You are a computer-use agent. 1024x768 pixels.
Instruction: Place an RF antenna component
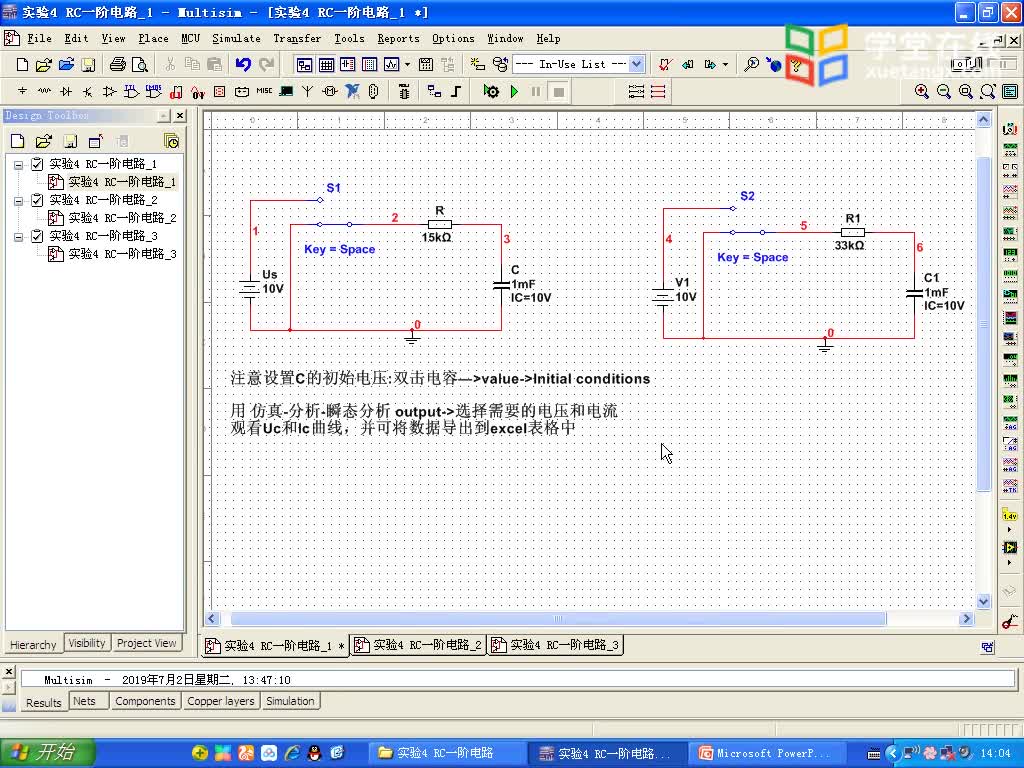[x=308, y=91]
